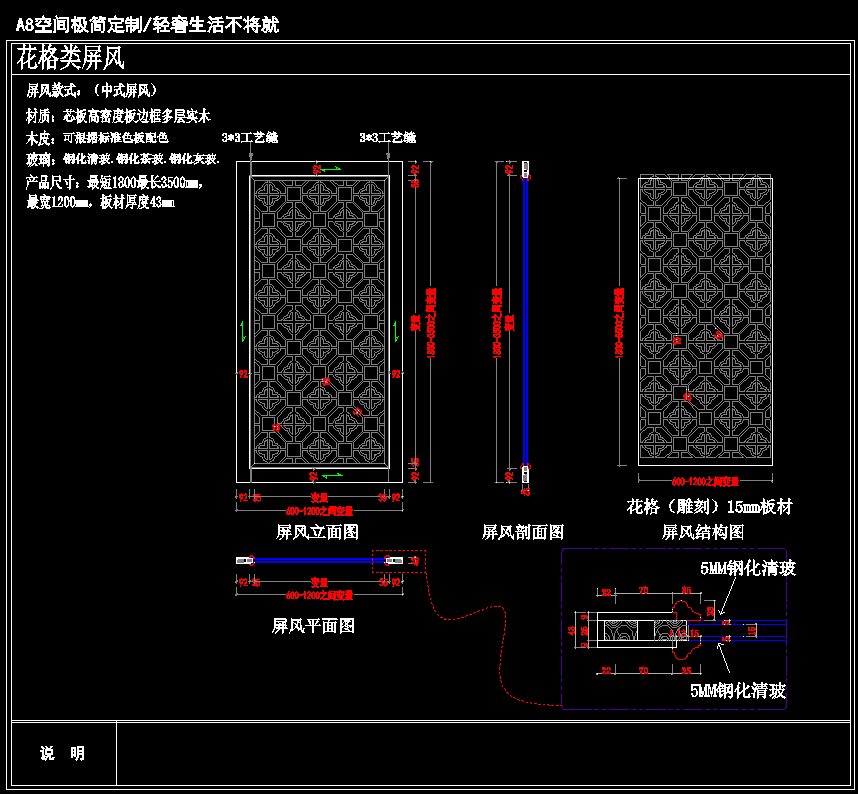Viewport: 858px width, 794px height.
Task: Click the 屏风立面图 caption label
Action: 317,532
